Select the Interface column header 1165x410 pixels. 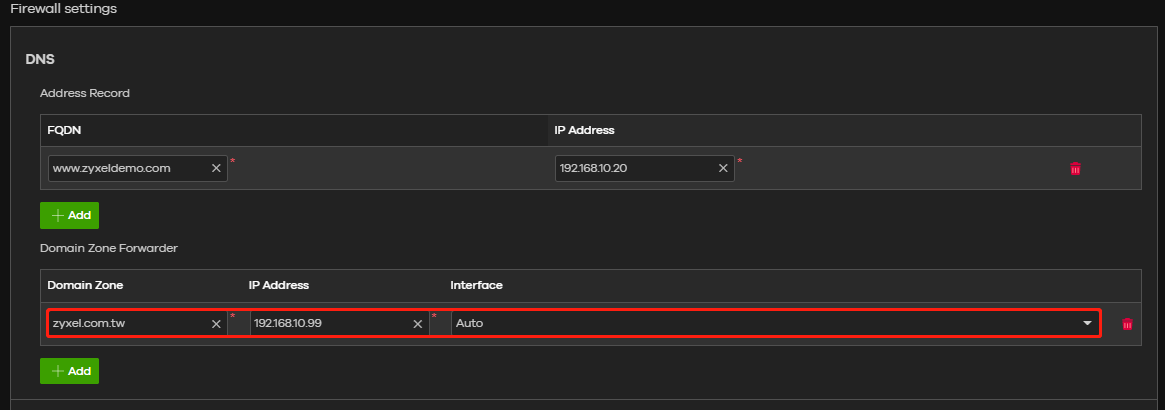[476, 285]
